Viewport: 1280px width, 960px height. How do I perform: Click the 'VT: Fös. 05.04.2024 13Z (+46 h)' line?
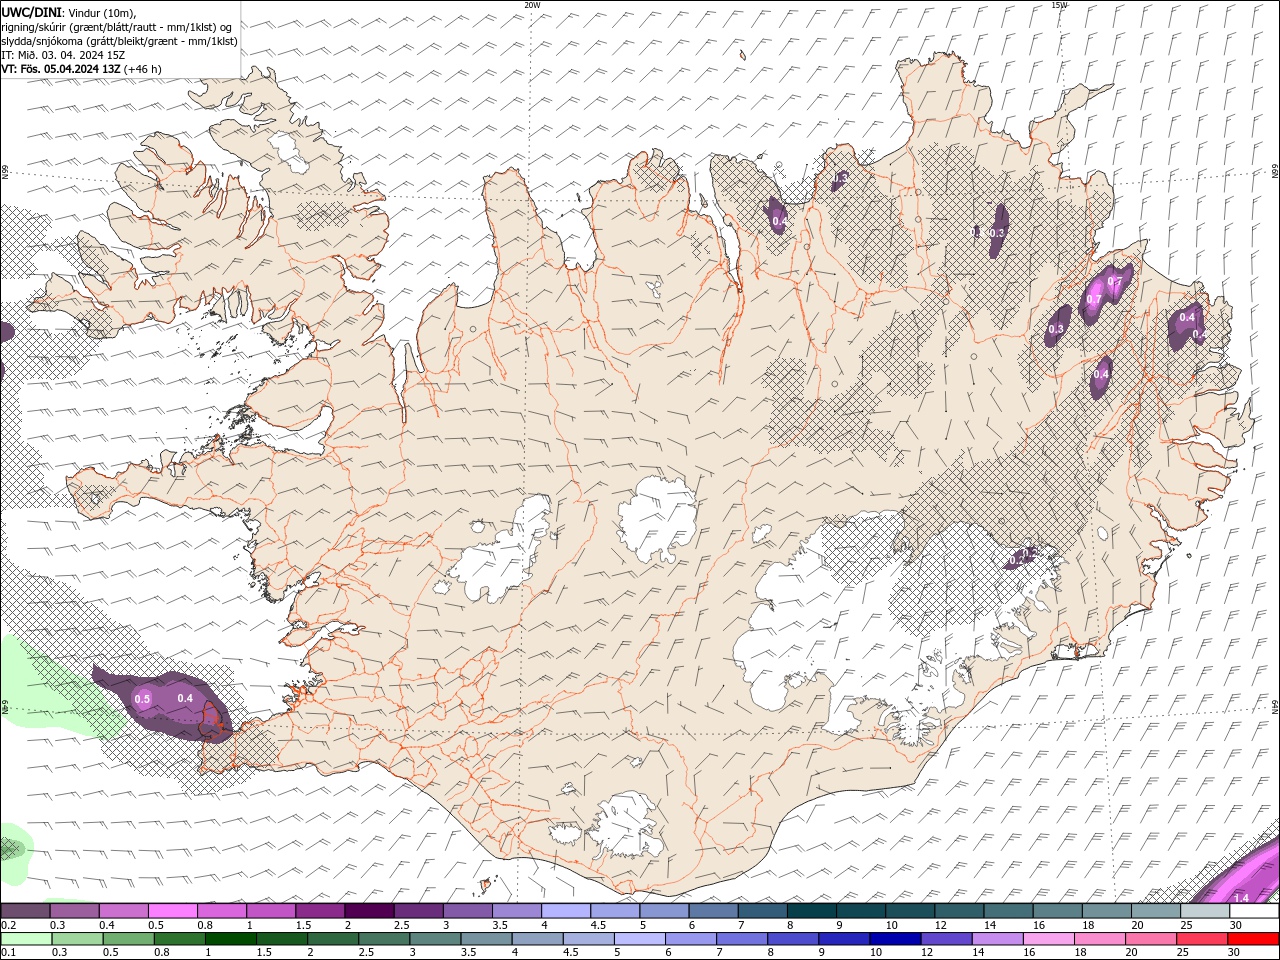pos(82,69)
